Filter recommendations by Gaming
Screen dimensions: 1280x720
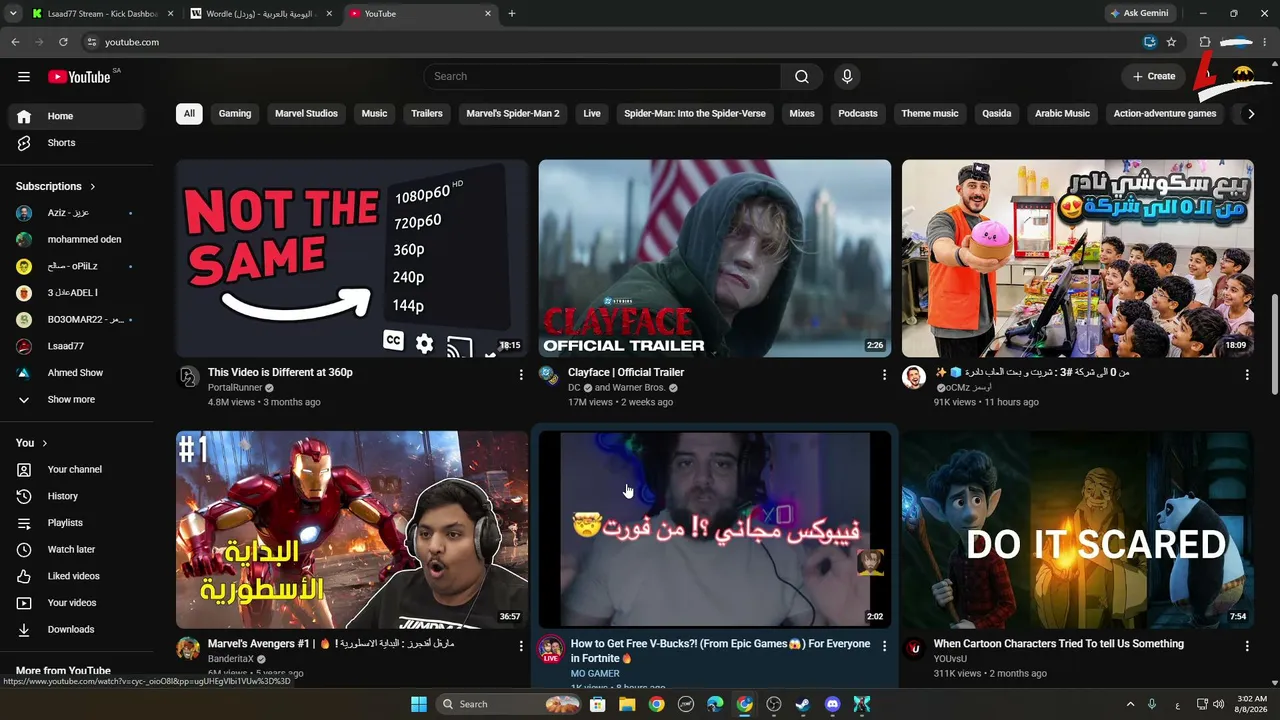pyautogui.click(x=235, y=114)
